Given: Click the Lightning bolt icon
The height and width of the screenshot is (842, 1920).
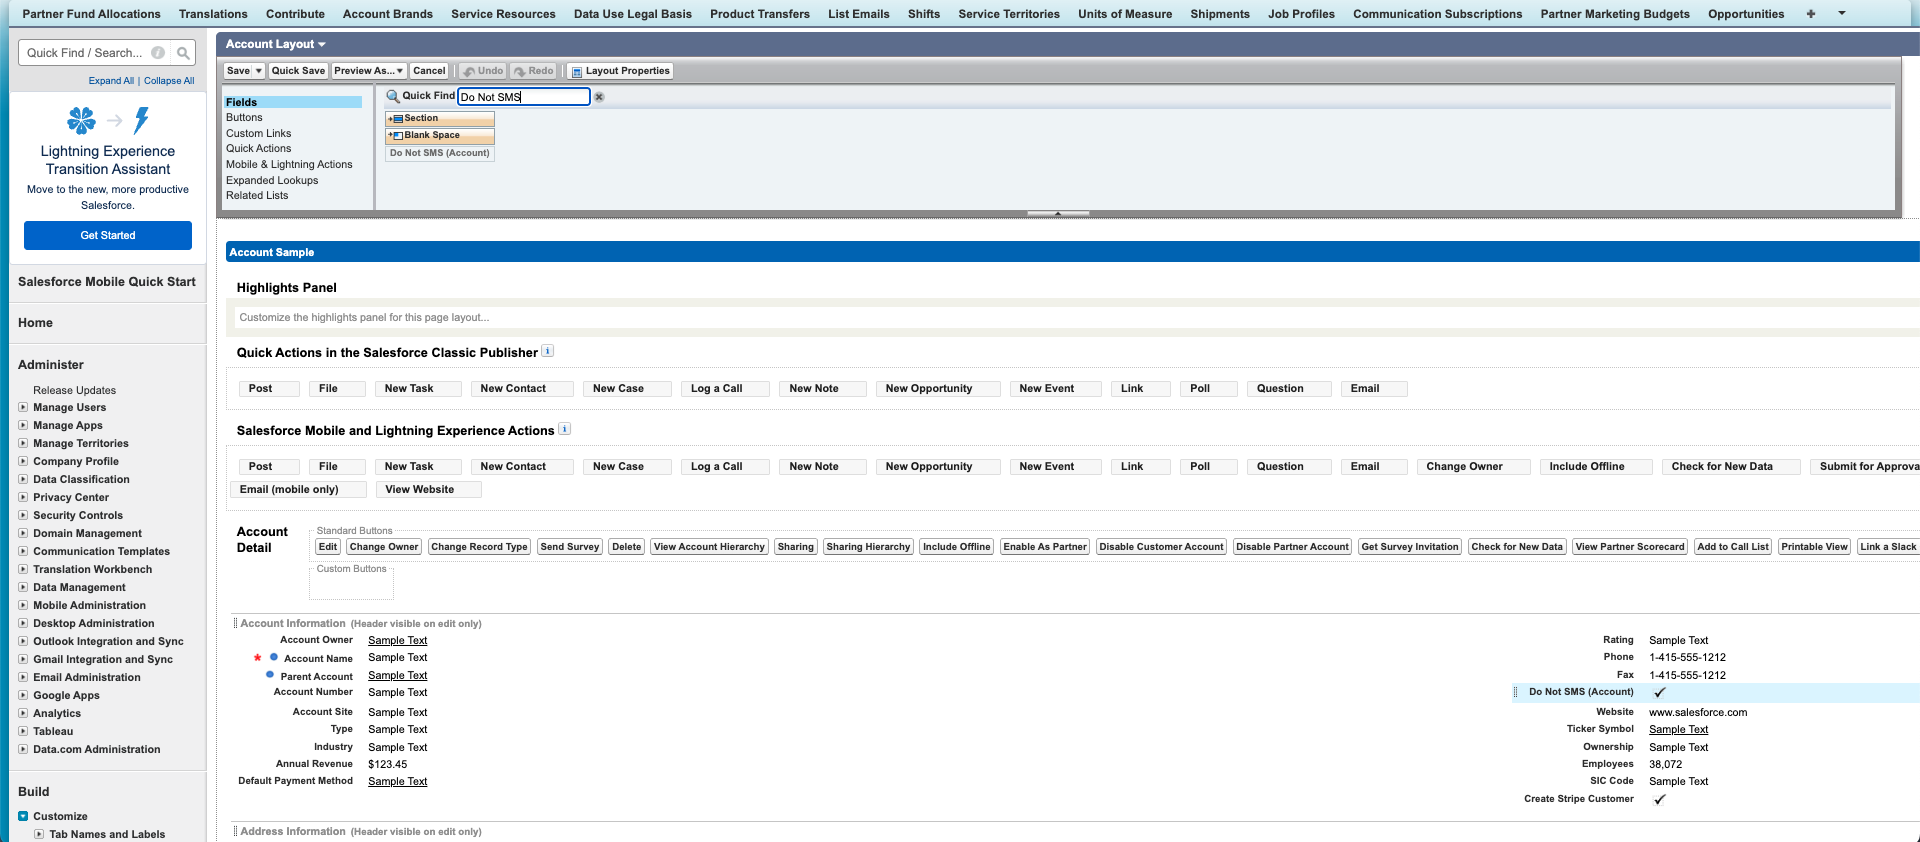Looking at the screenshot, I should click(141, 120).
